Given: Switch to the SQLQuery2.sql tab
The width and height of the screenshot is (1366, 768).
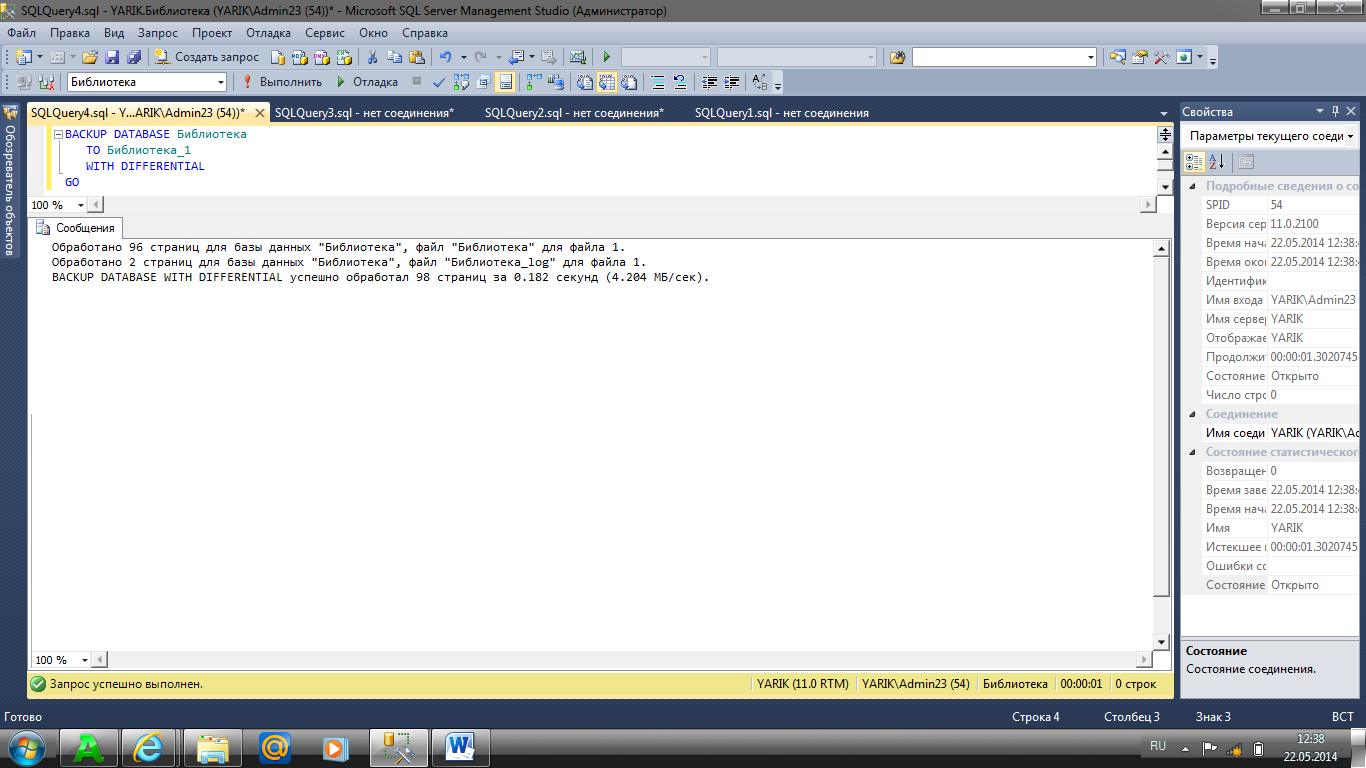Looking at the screenshot, I should 574,113.
